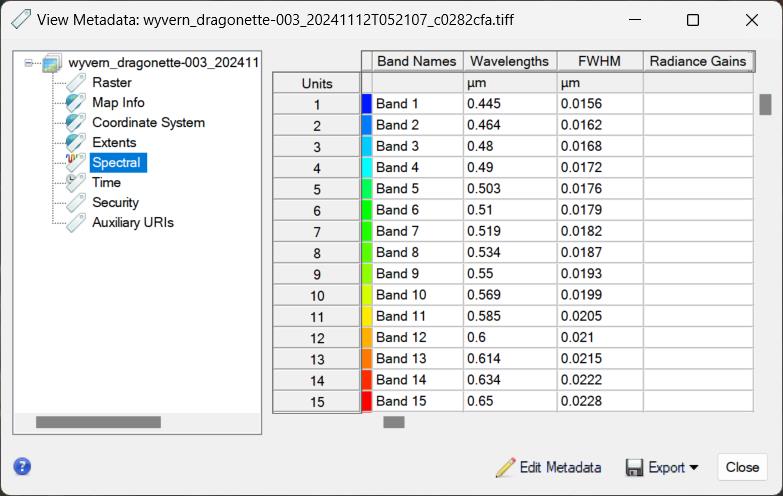Click the Map Info globe tag icon
This screenshot has width=783, height=496.
click(76, 102)
